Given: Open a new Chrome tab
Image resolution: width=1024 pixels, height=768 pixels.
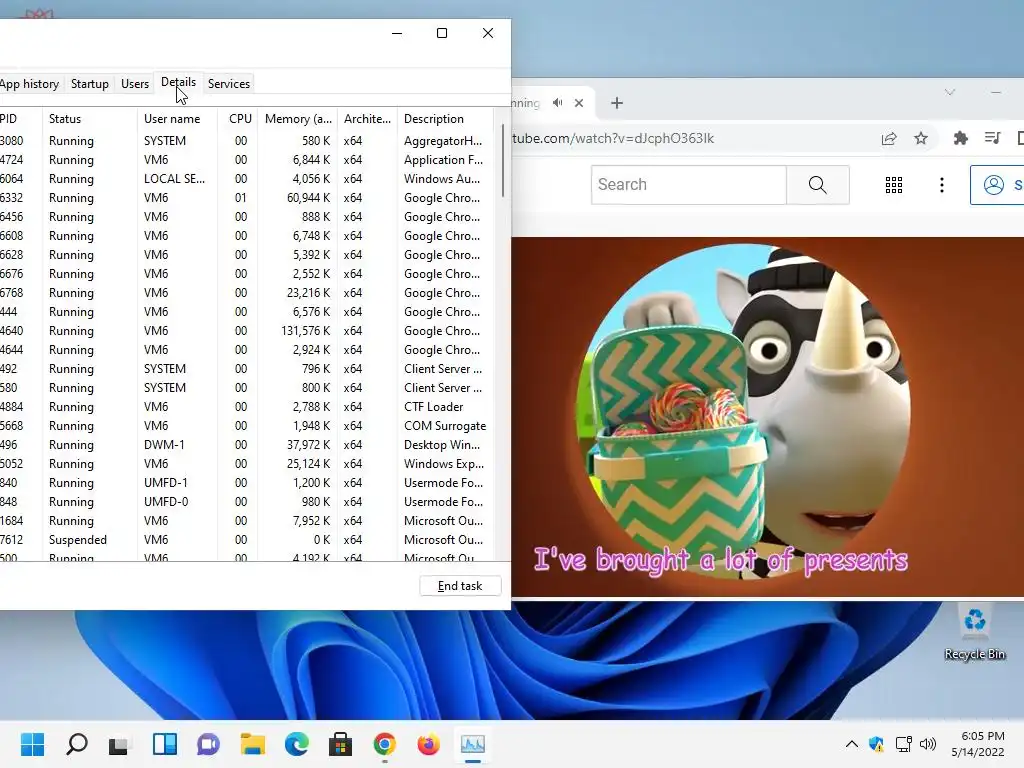Looking at the screenshot, I should 617,103.
